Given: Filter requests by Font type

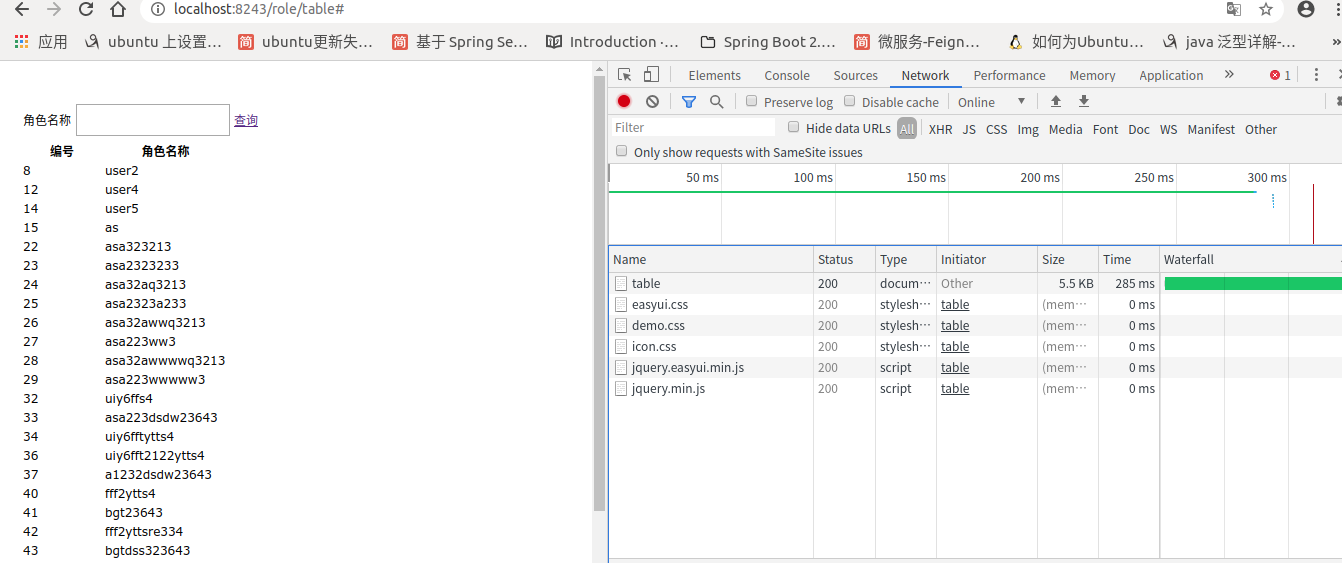Looking at the screenshot, I should [1105, 129].
